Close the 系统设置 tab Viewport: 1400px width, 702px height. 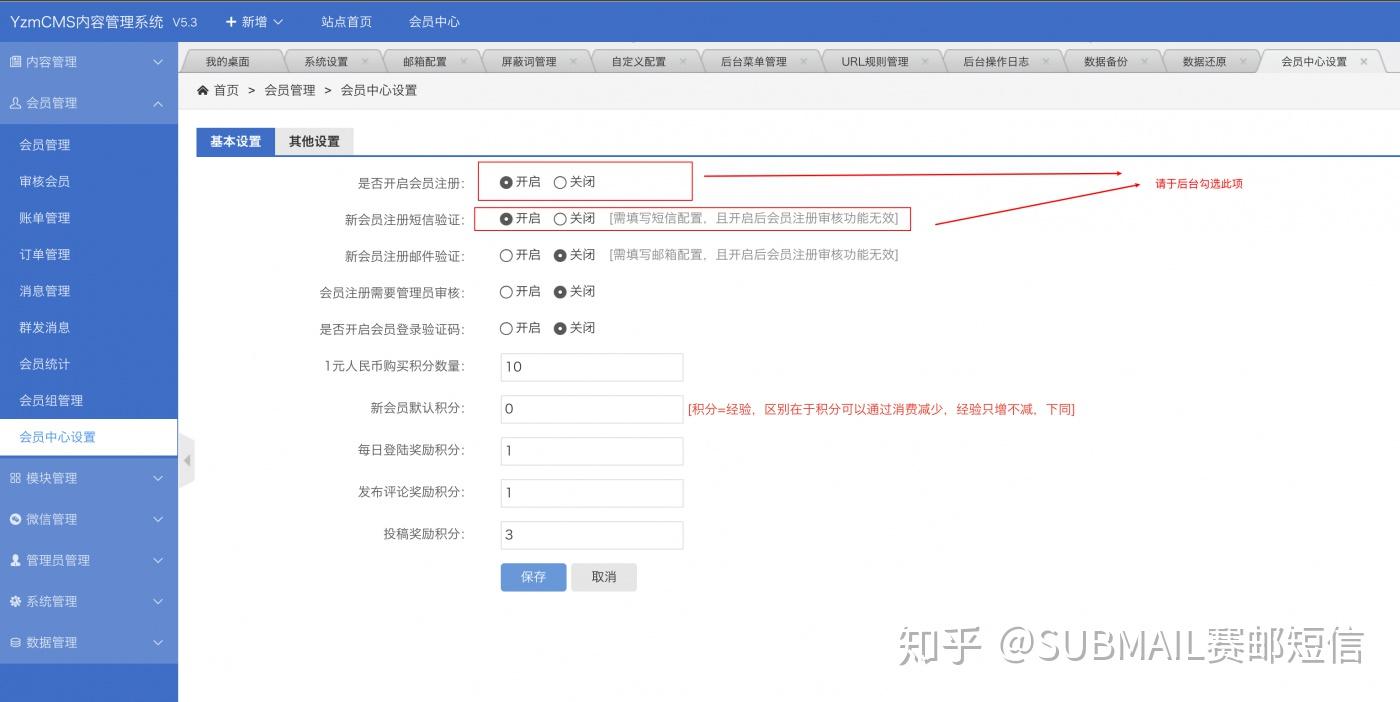(x=366, y=61)
